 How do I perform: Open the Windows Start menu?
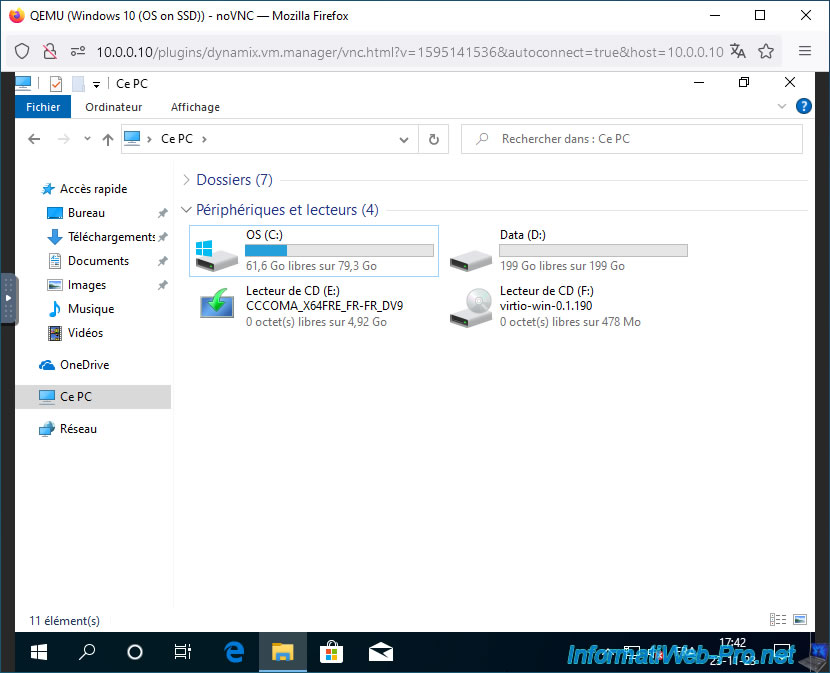click(x=39, y=652)
